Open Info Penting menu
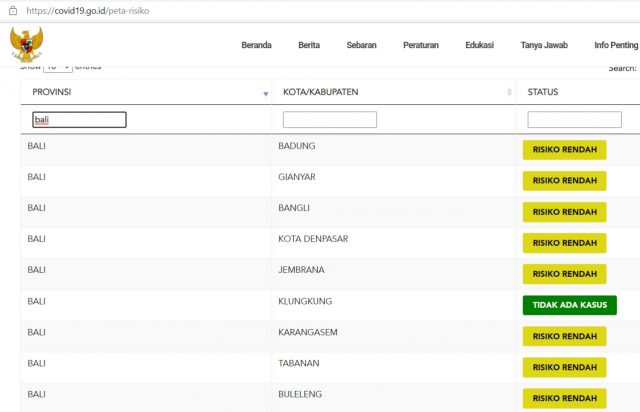This screenshot has height=412, width=640. click(616, 45)
